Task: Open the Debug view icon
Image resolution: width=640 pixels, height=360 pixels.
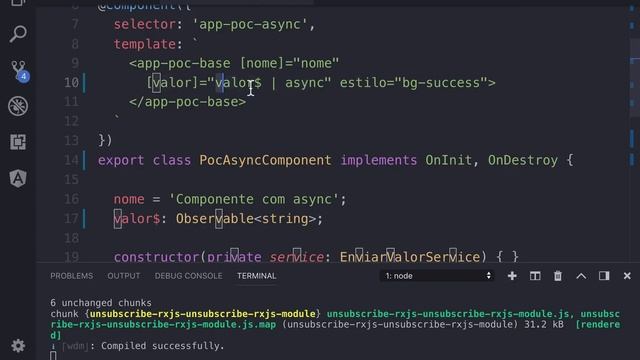Action: (18, 106)
